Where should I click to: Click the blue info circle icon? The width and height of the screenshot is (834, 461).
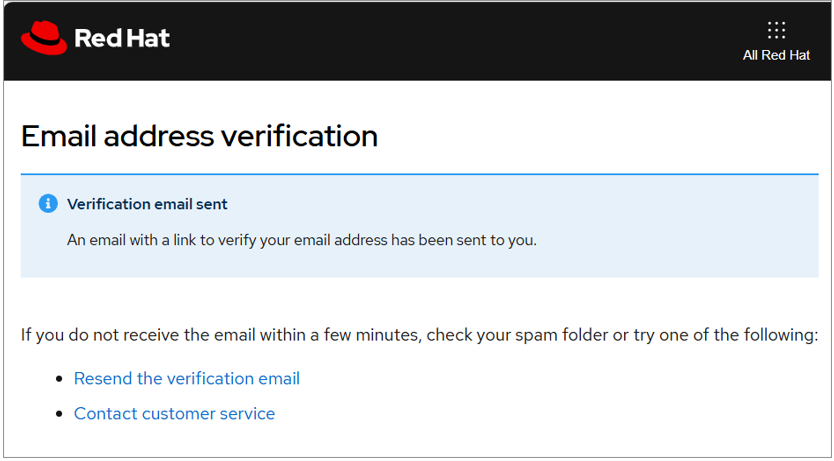coord(48,204)
